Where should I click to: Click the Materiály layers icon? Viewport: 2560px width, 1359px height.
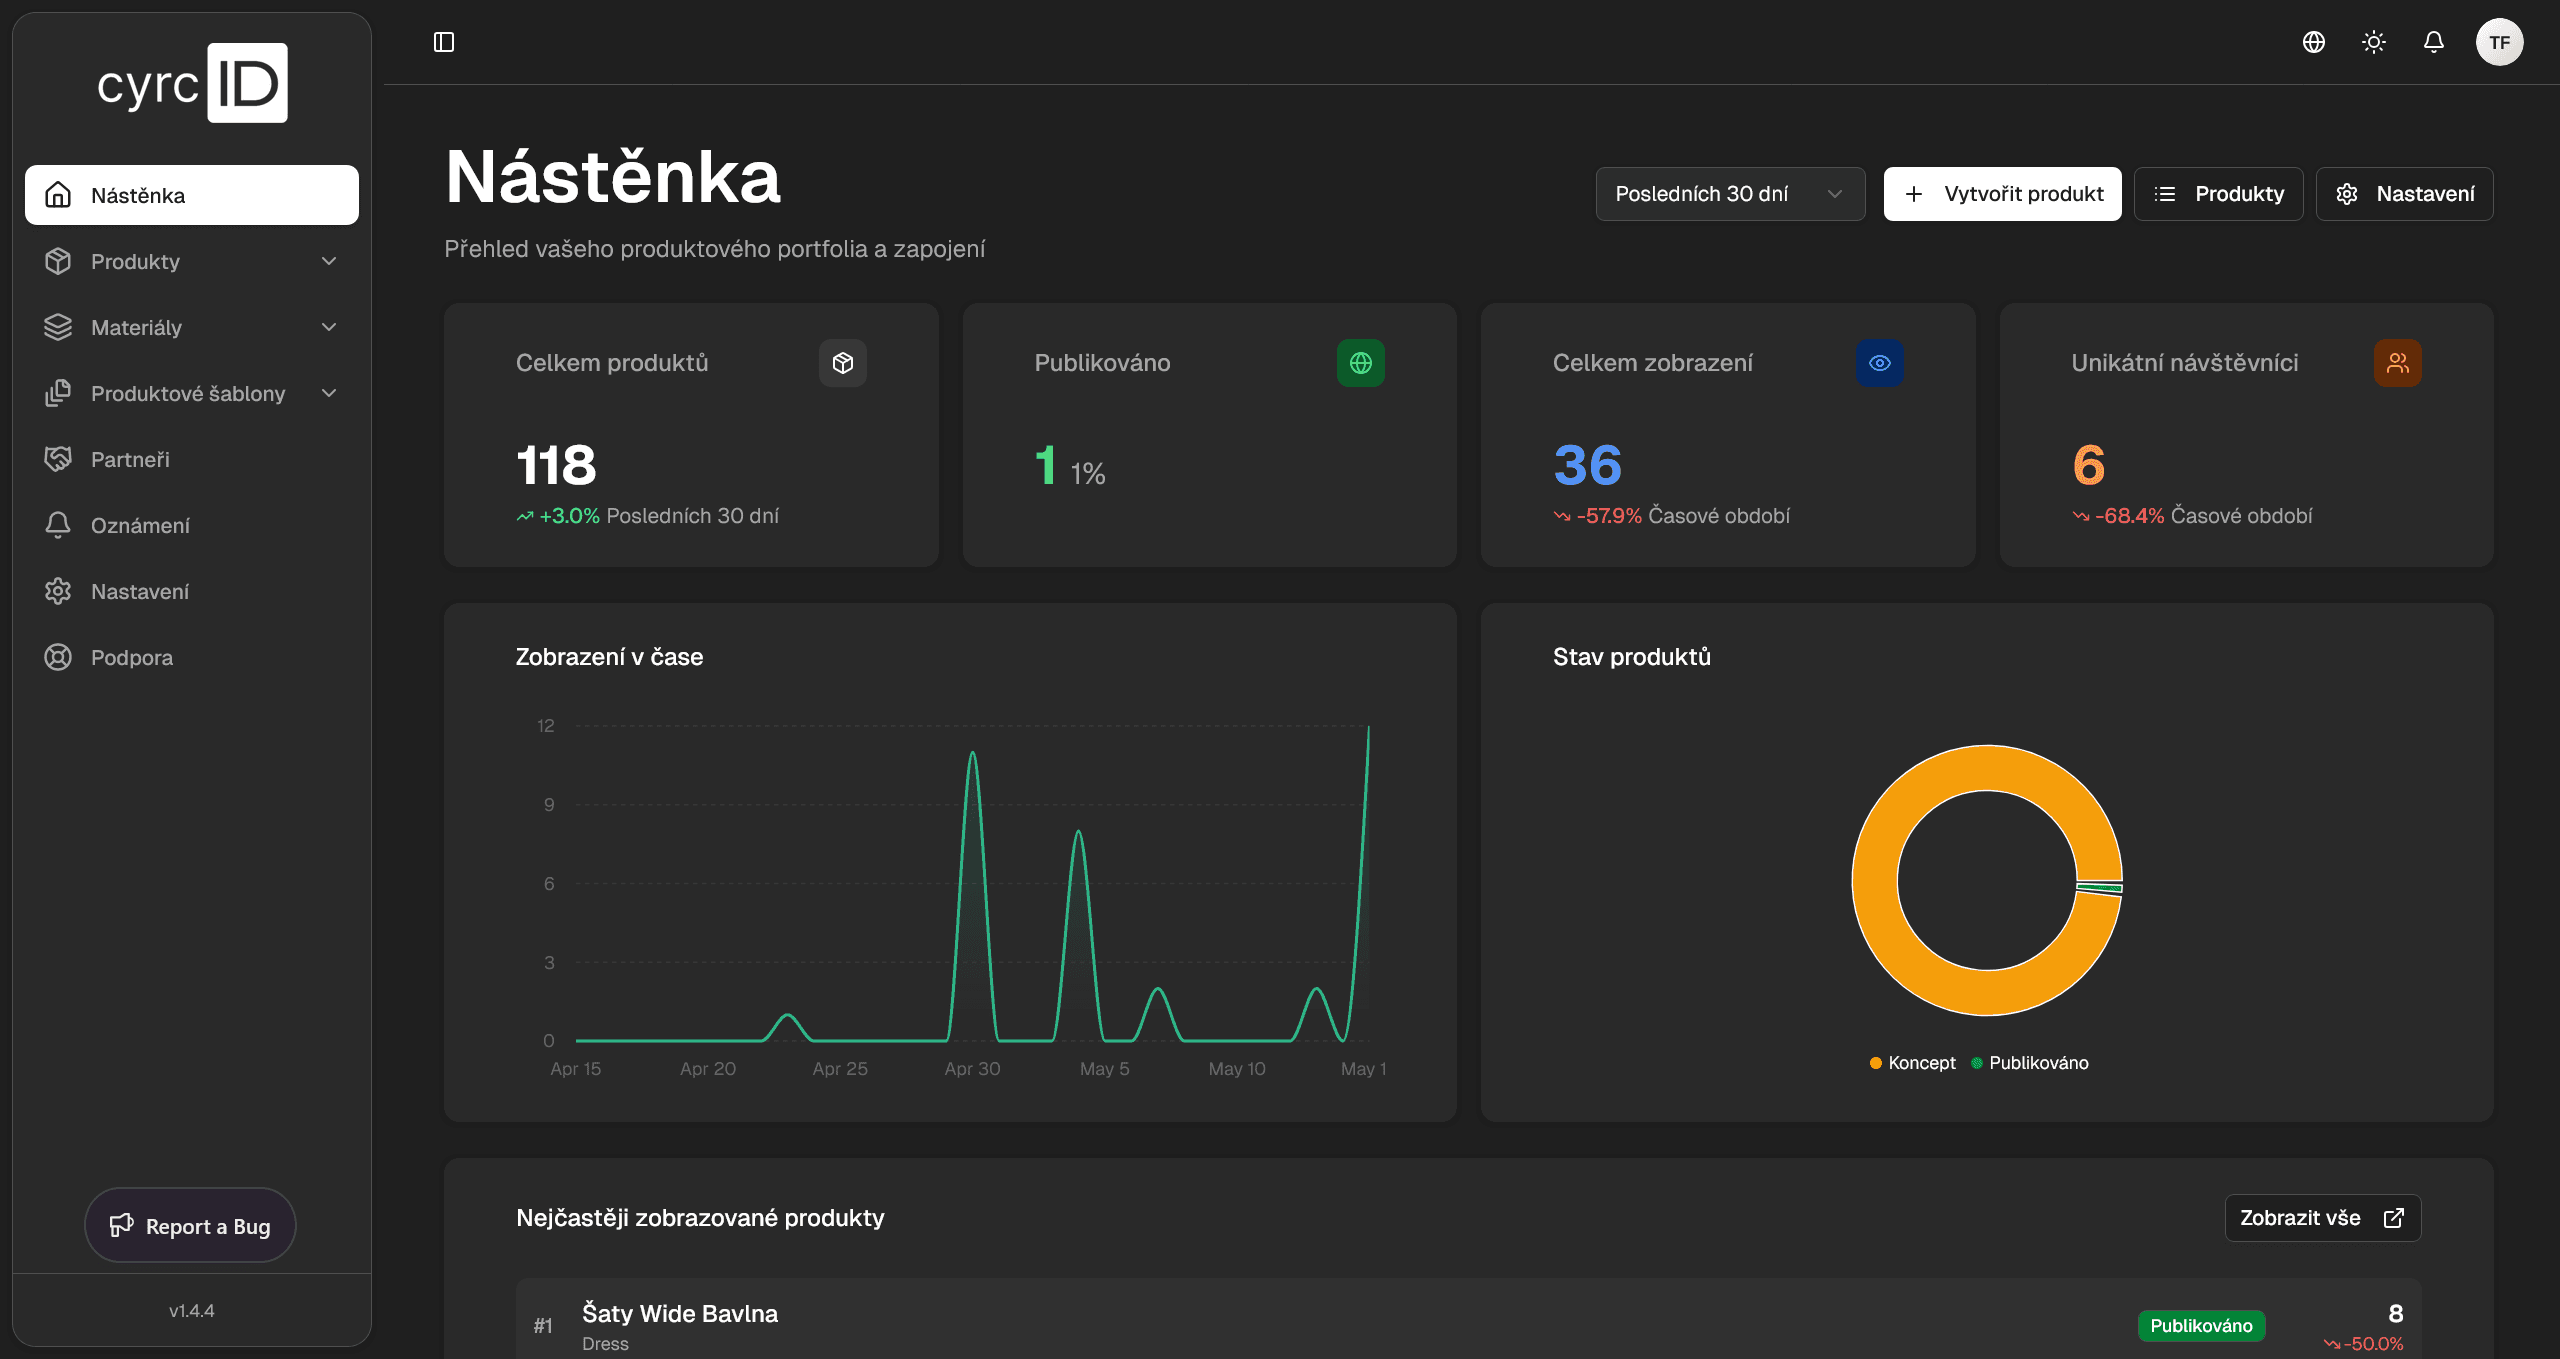58,327
